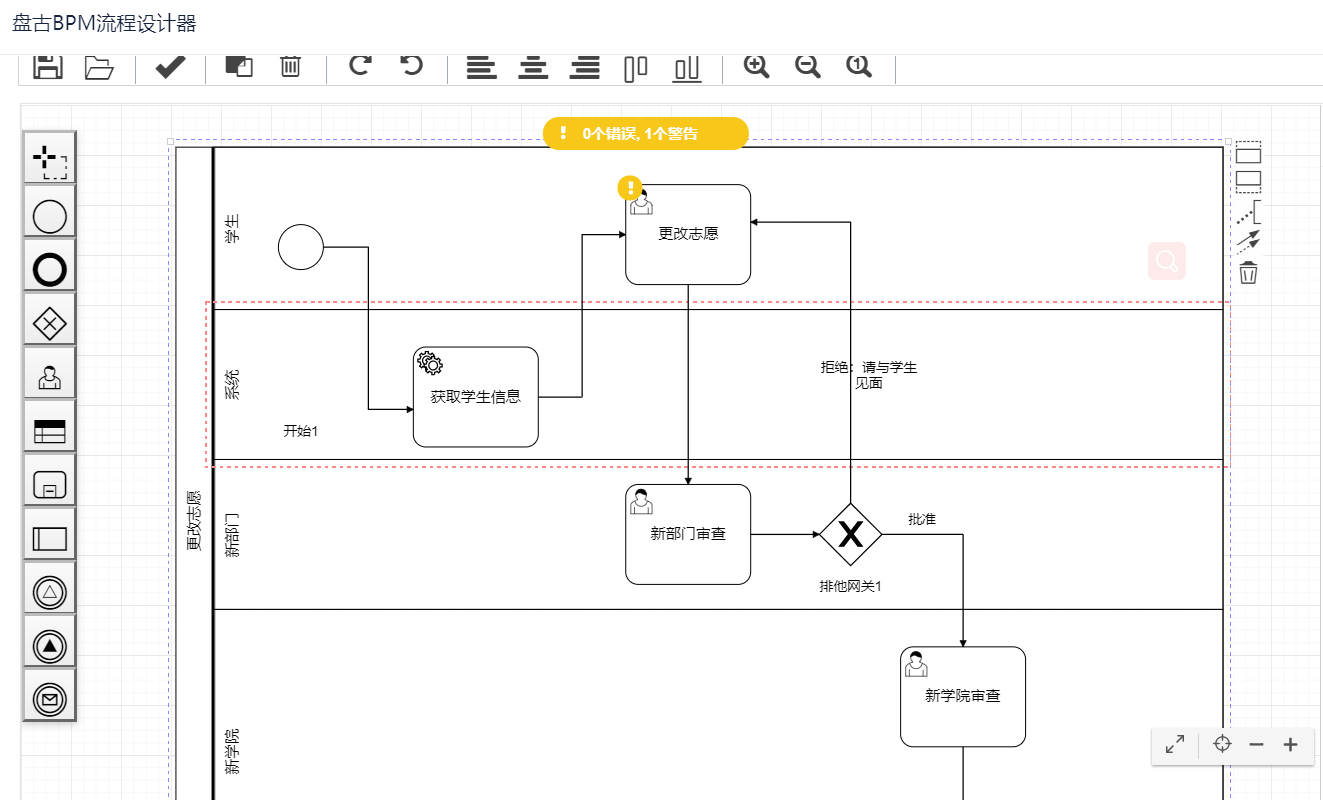Zoom in with the magnifier plus icon
The height and width of the screenshot is (803, 1323).
[x=757, y=66]
